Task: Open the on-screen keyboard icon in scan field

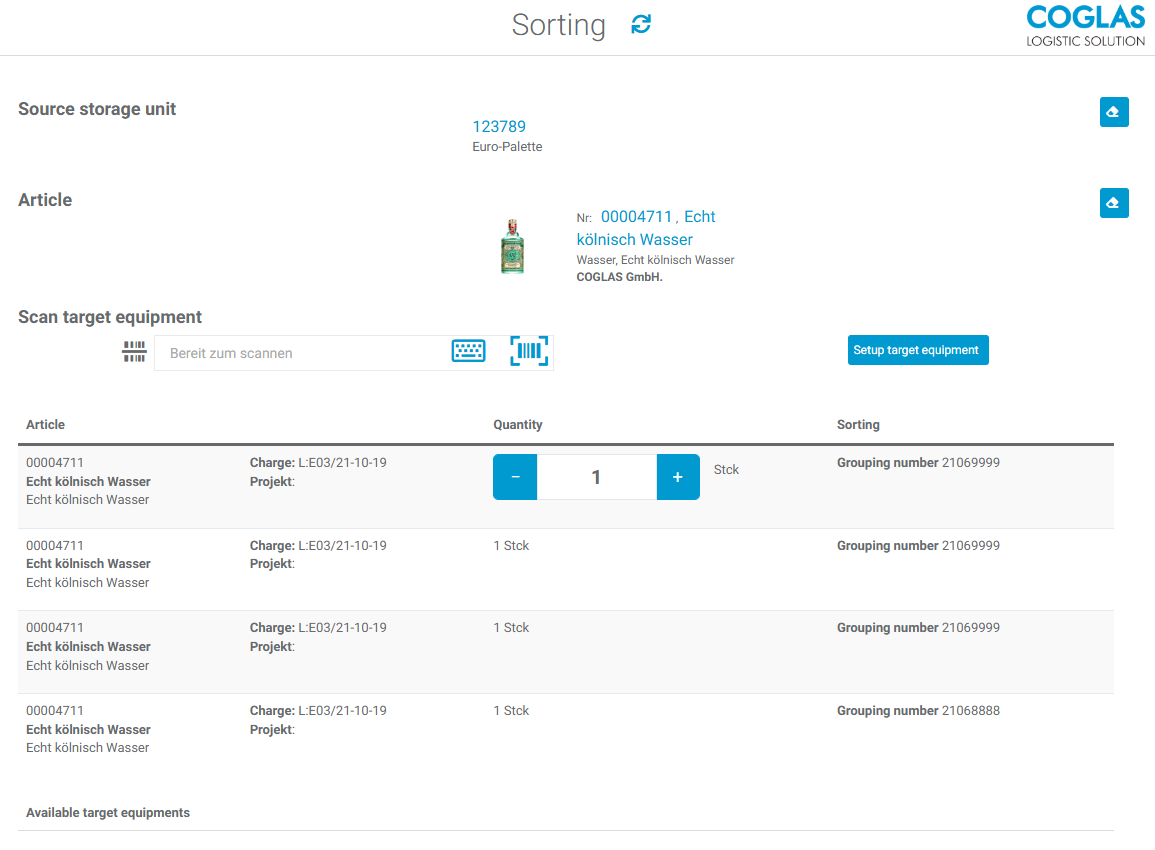Action: click(x=468, y=351)
